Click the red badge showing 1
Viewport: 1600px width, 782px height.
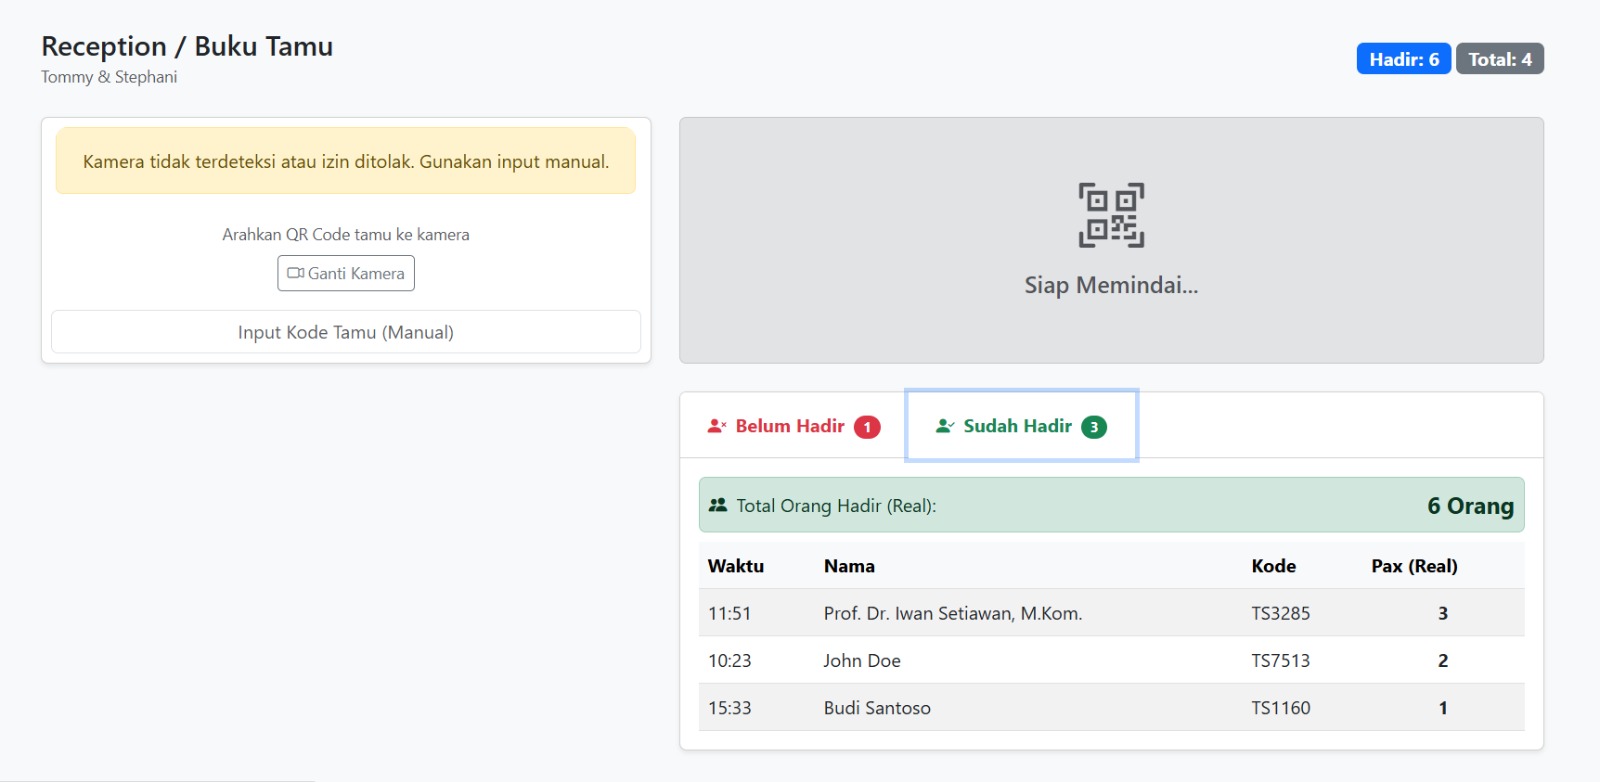pos(867,427)
